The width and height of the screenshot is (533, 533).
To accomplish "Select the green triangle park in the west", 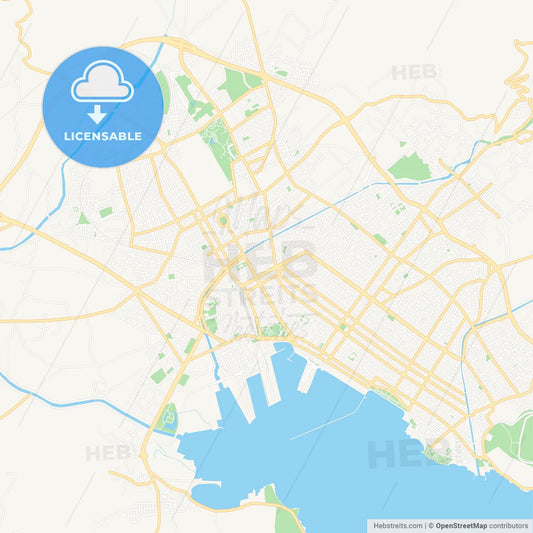I will tap(83, 218).
